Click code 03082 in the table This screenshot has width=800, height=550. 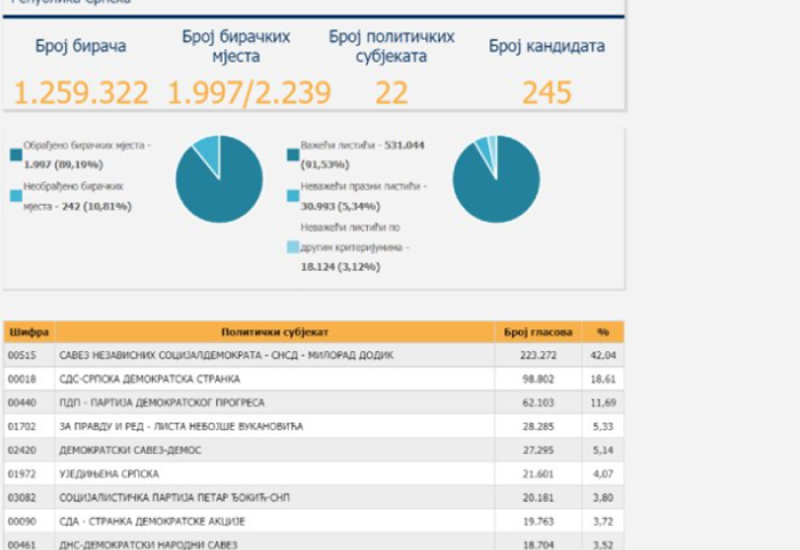coord(22,497)
